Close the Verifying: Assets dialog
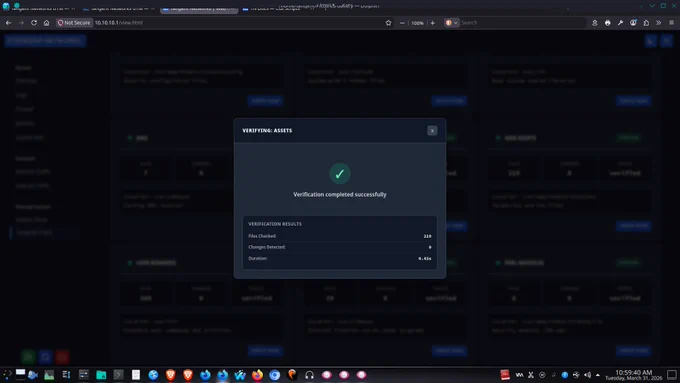This screenshot has height=383, width=680. (432, 131)
